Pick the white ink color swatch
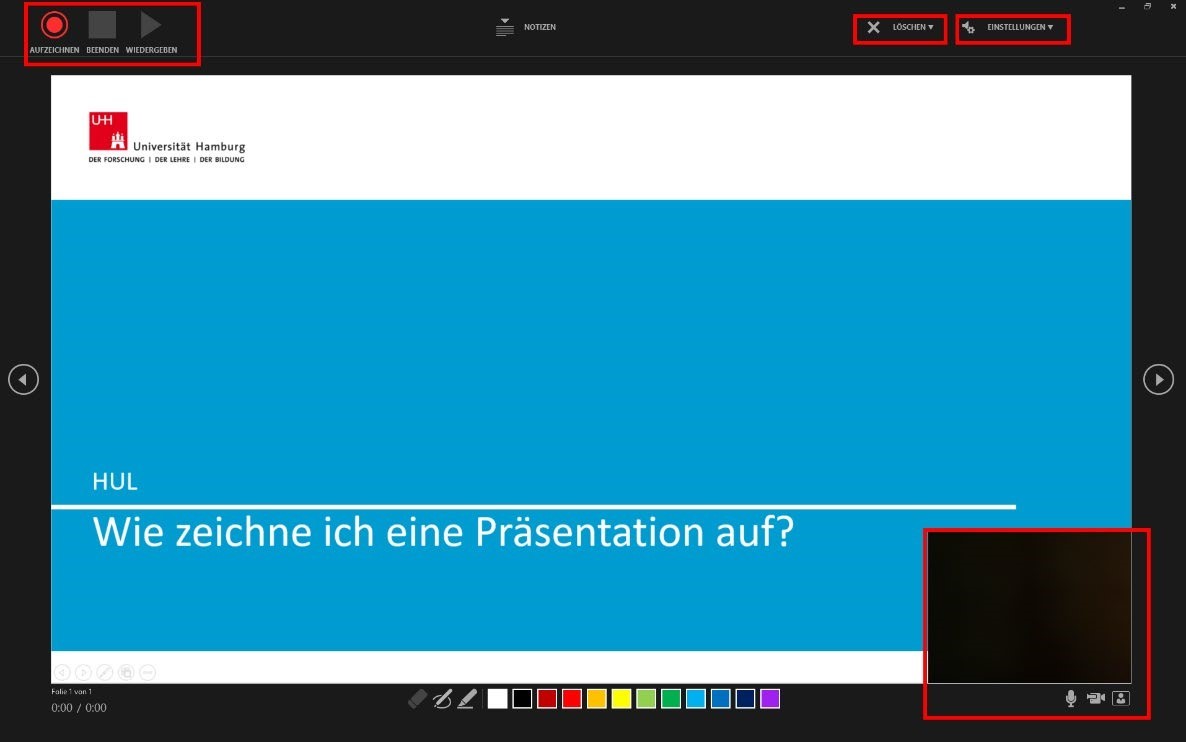1186x742 pixels. click(497, 699)
